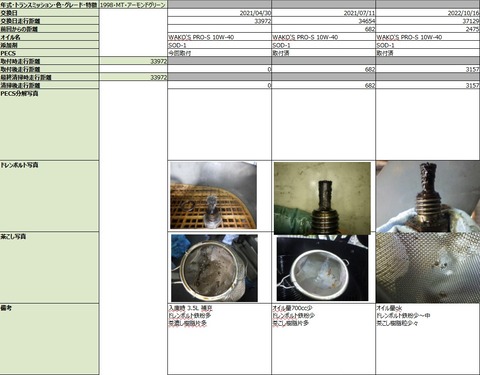Select the last column SOD-1 additive cell
This screenshot has height=375, width=480.
click(x=428, y=45)
